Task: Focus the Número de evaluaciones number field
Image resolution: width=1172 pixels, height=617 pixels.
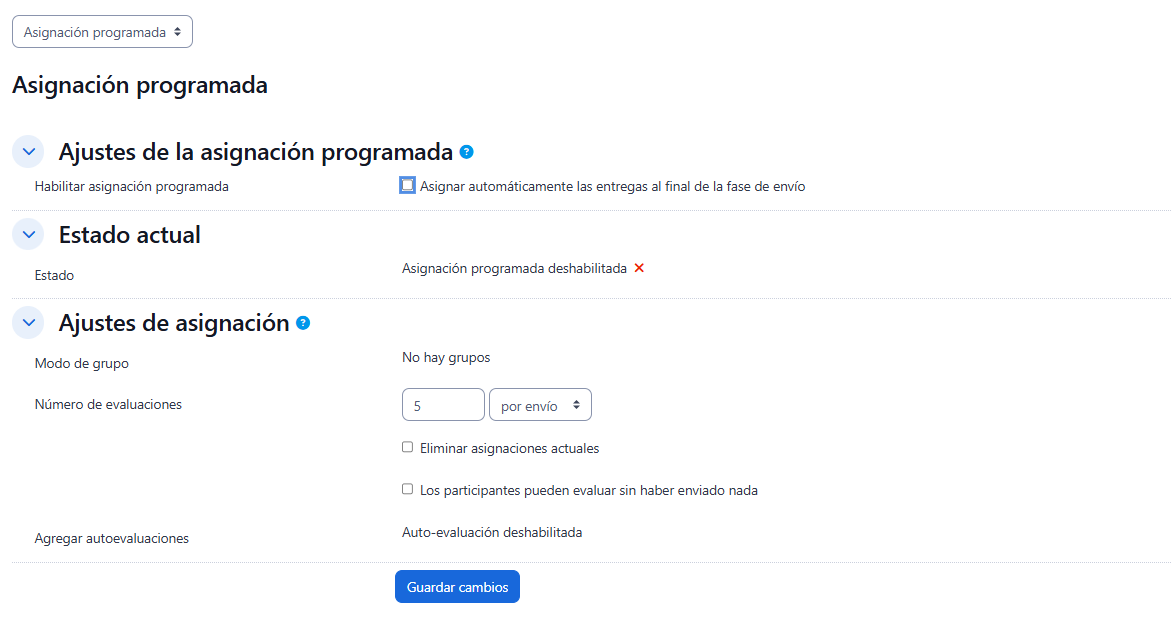Action: 443,405
